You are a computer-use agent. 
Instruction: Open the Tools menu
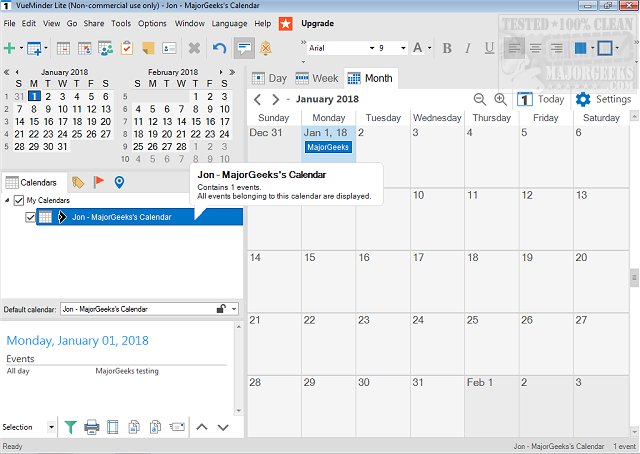coord(121,23)
